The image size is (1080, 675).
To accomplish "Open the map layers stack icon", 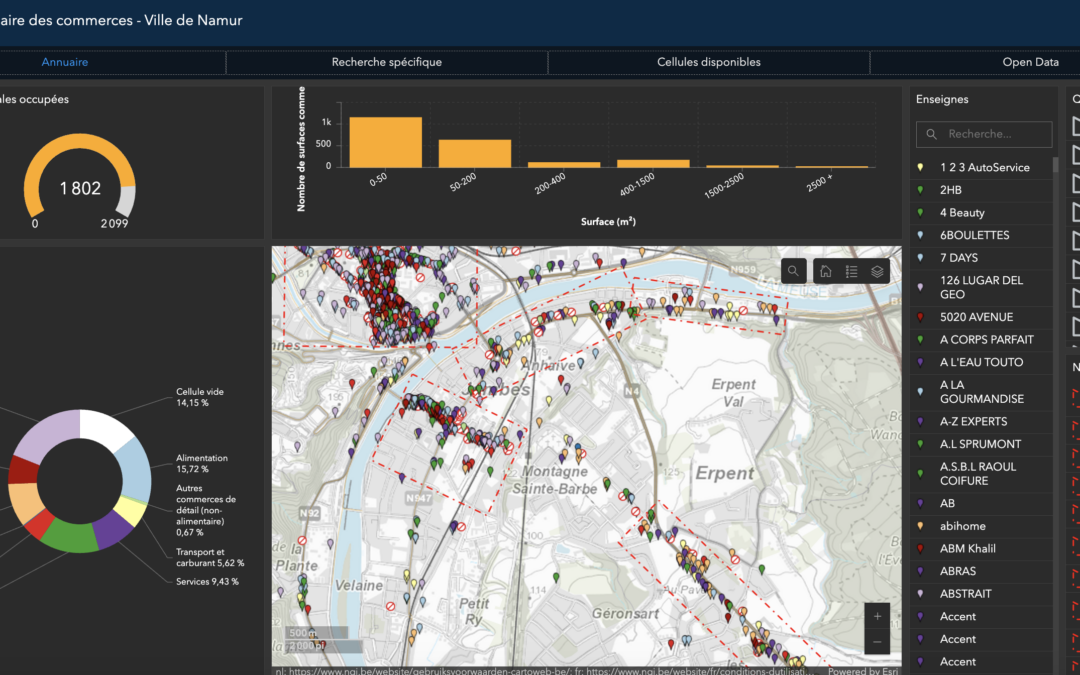I will [x=877, y=271].
